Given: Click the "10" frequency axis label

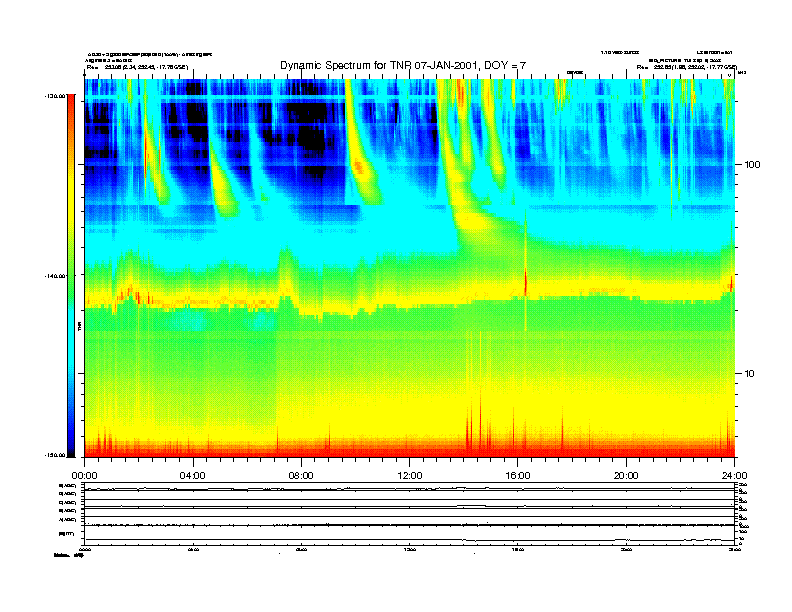Looking at the screenshot, I should tap(750, 374).
